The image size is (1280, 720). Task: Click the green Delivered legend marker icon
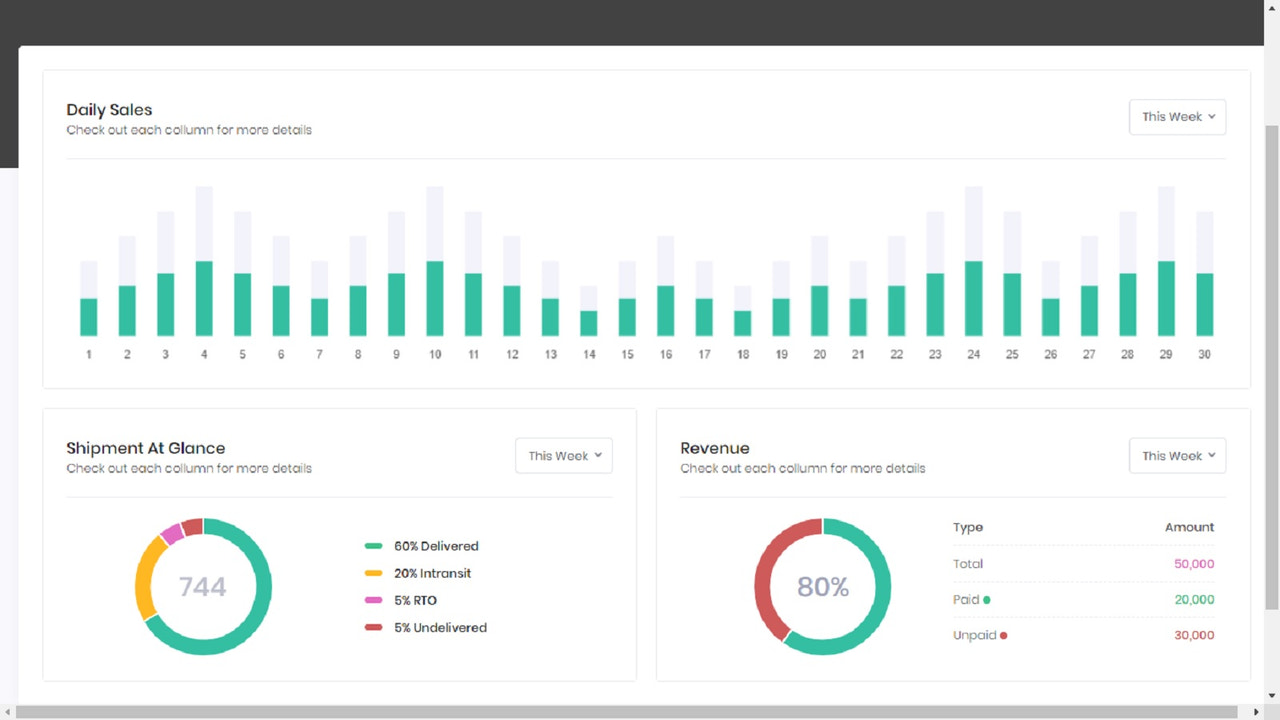pyautogui.click(x=373, y=545)
